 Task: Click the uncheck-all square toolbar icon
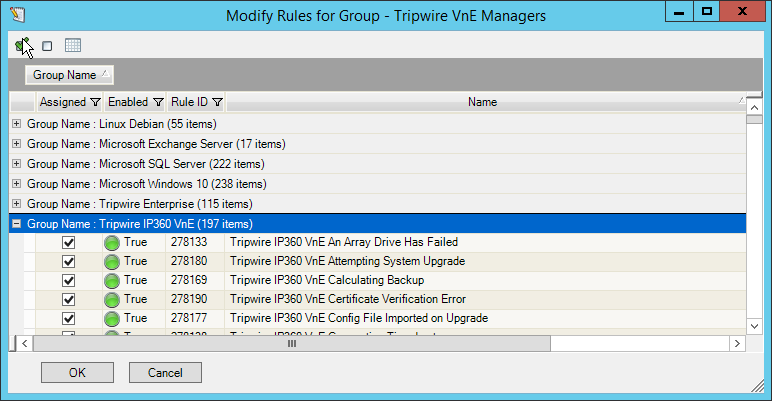click(47, 46)
